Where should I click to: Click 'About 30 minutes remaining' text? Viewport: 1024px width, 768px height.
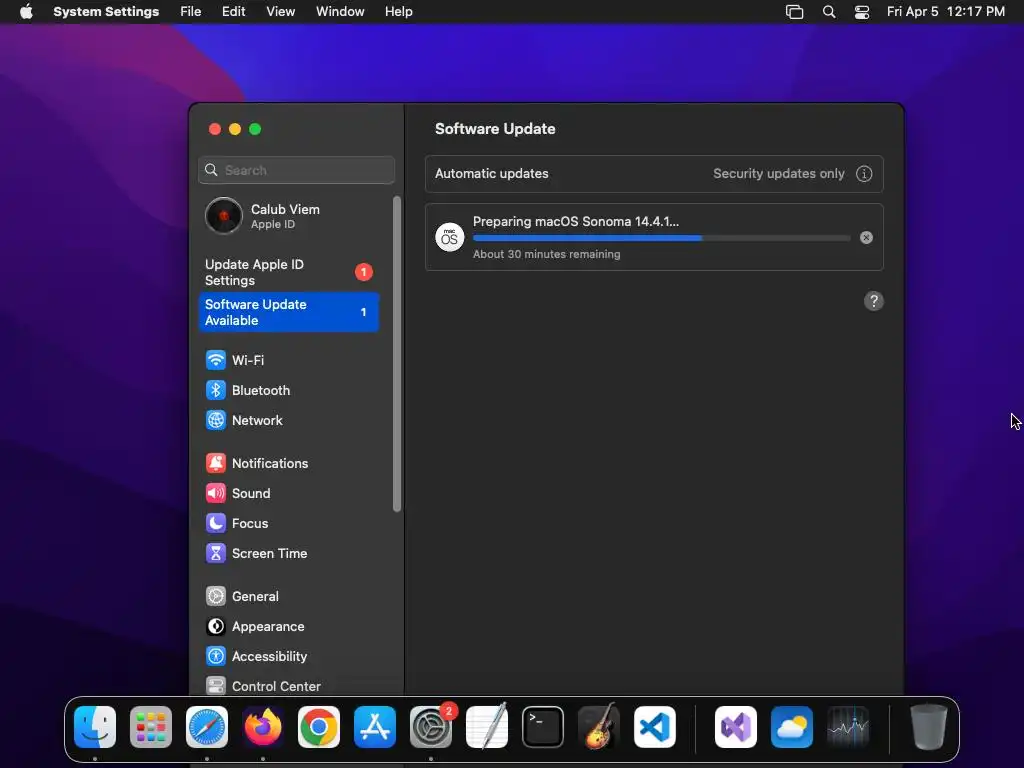pyautogui.click(x=547, y=254)
